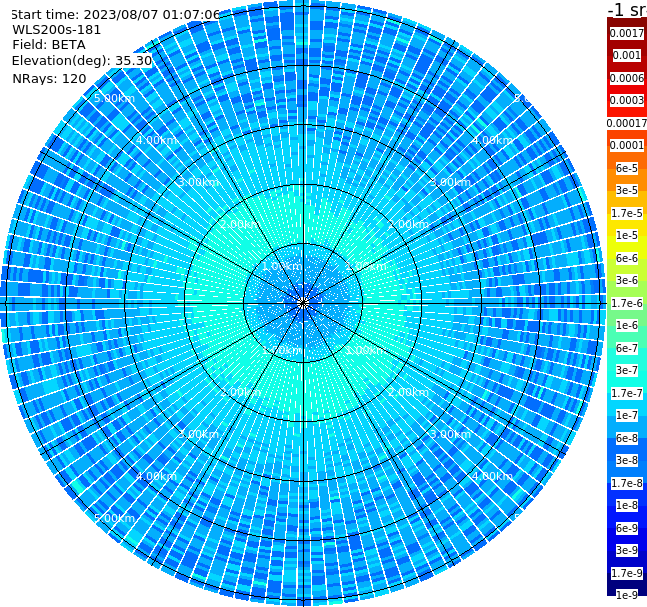Pick the 1e-8 colorbar value

(627, 505)
